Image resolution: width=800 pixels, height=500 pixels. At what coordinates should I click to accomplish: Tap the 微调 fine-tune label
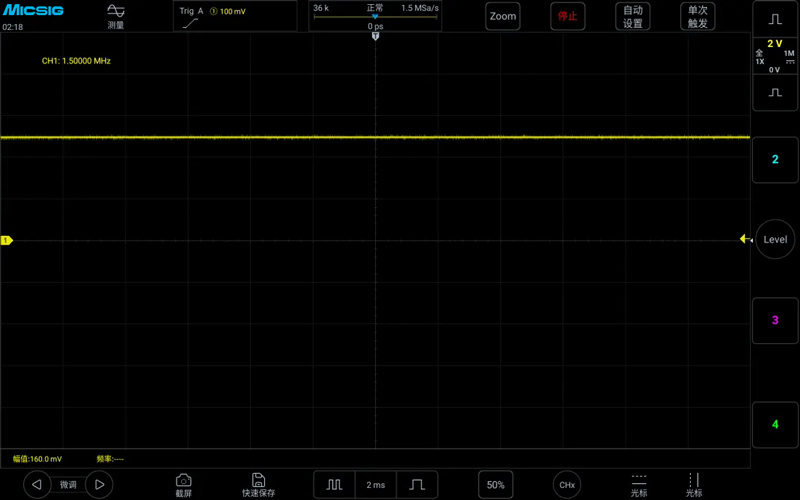click(68, 485)
